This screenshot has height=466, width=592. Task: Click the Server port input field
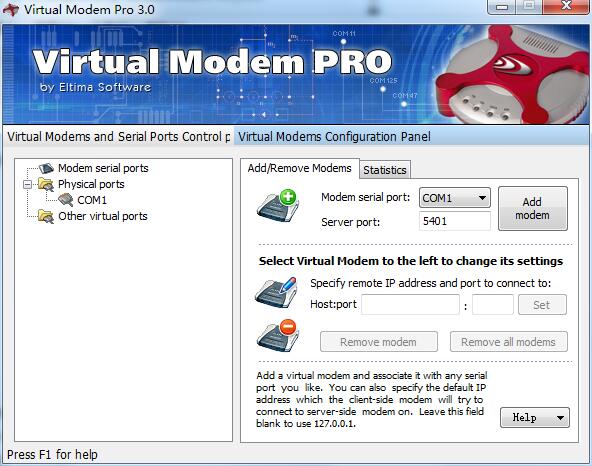click(x=455, y=221)
